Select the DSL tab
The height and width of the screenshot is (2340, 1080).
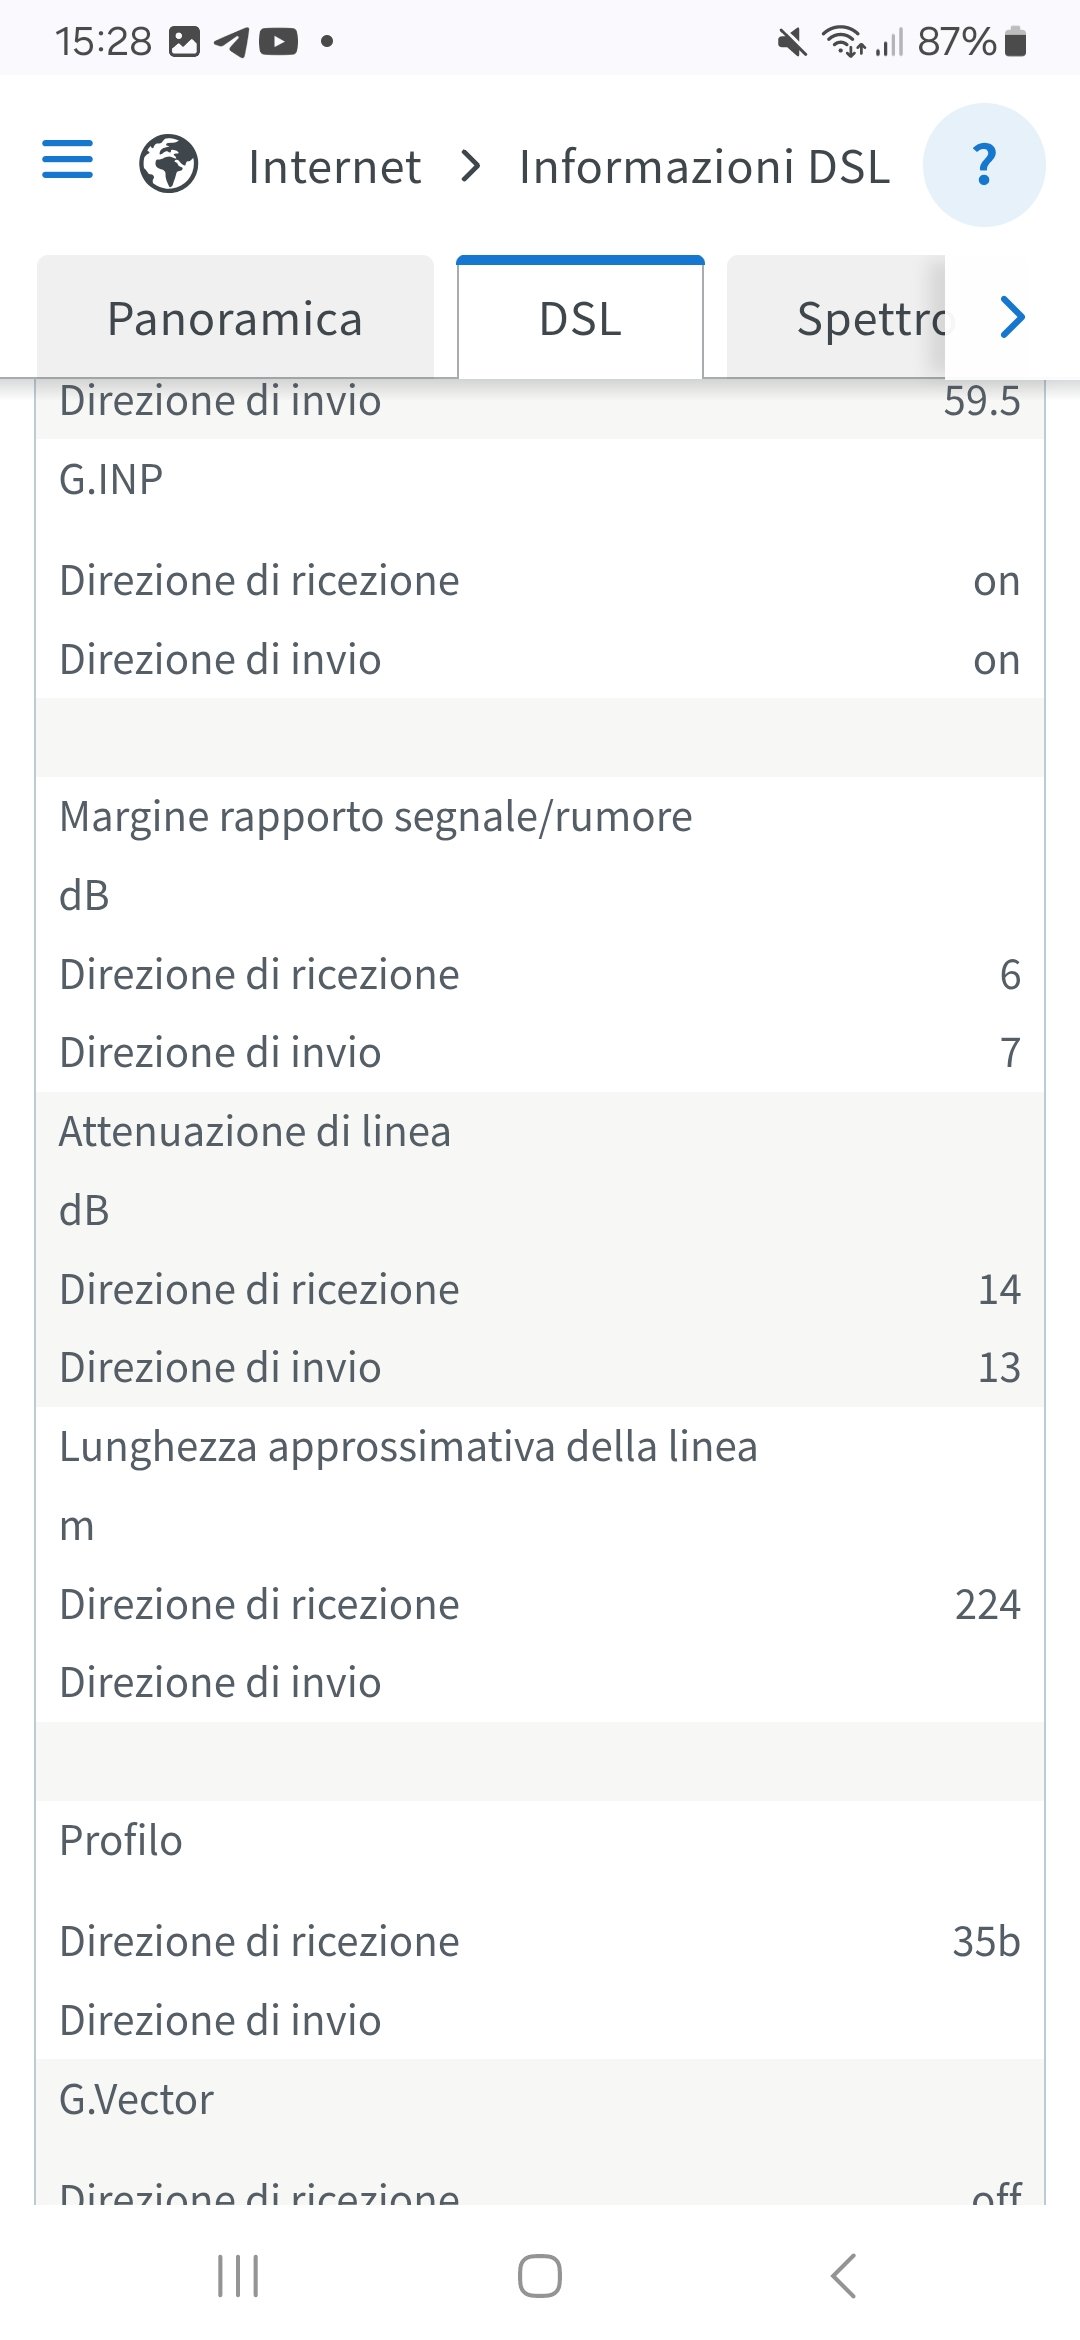click(580, 319)
